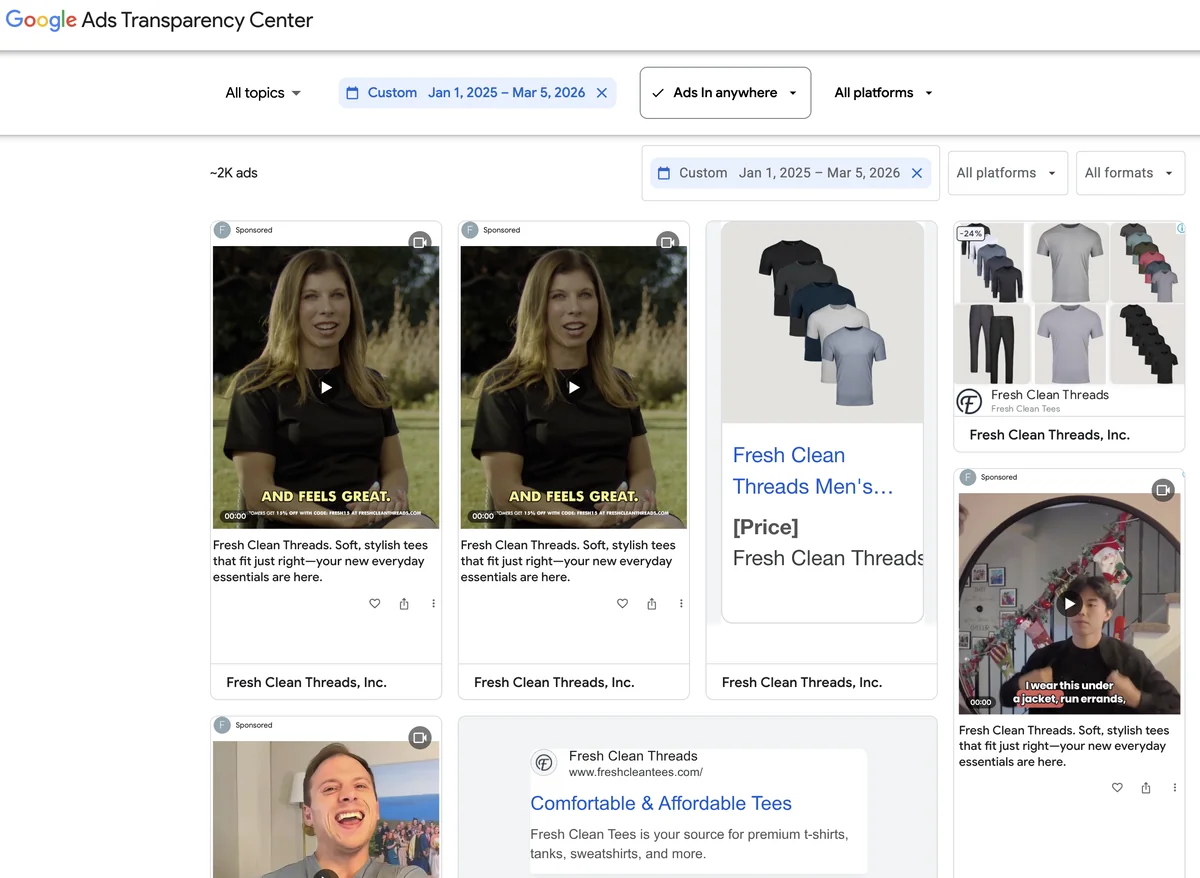The height and width of the screenshot is (878, 1200).
Task: Expand the All formats dropdown
Action: coord(1129,172)
